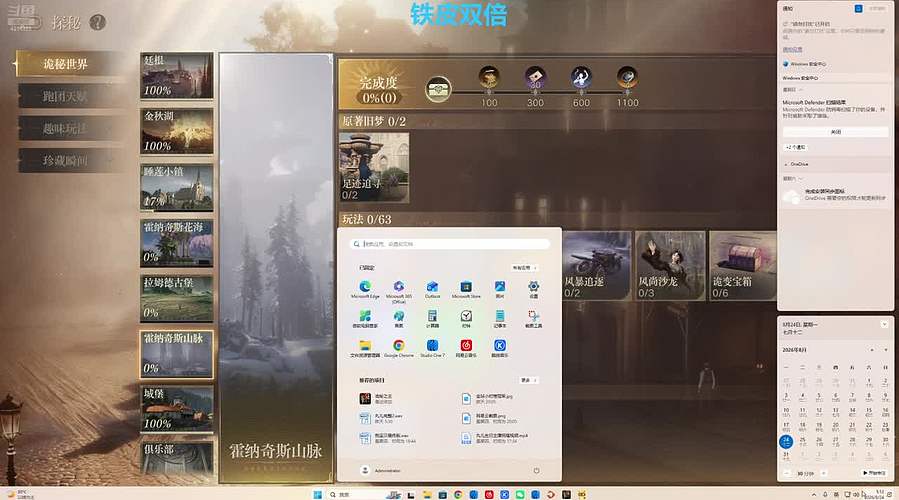The image size is (899, 500).
Task: Select the 俱乐部 region thumbnail
Action: 177,458
